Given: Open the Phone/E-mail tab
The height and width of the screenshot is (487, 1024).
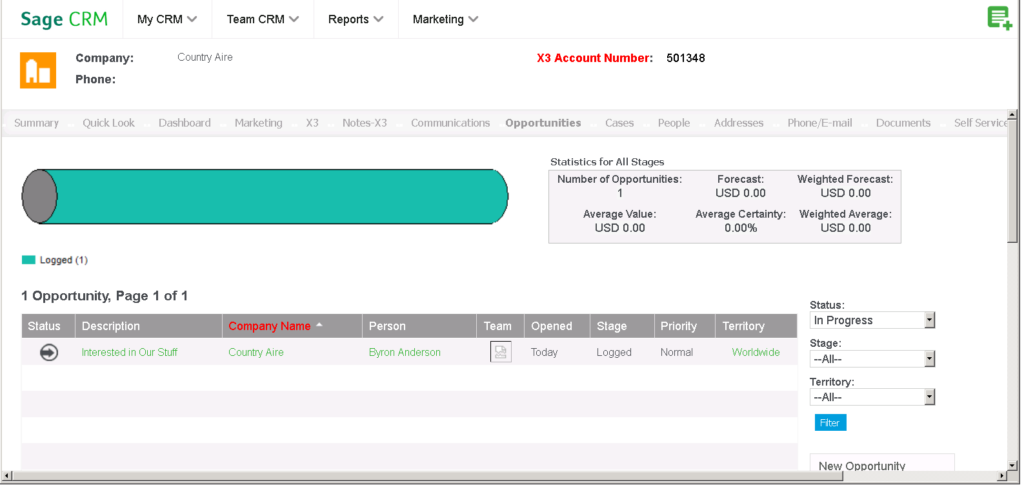Looking at the screenshot, I should [820, 123].
